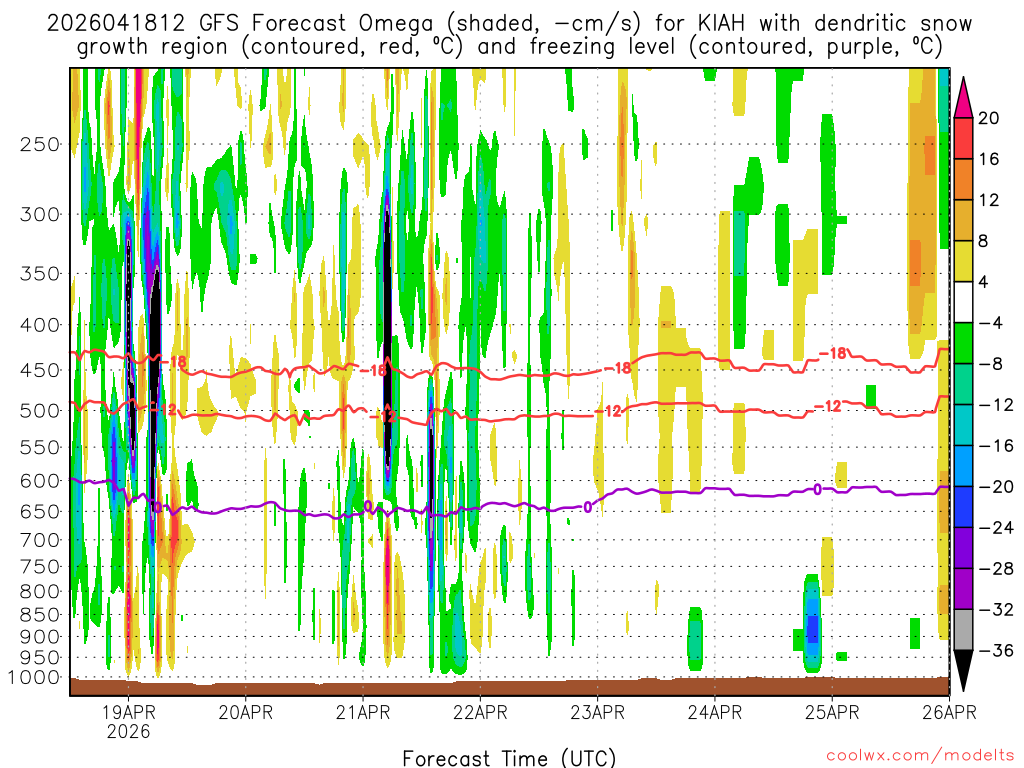Click the 19APR 2026 date label
Image resolution: width=1024 pixels, height=768 pixels.
point(129,722)
